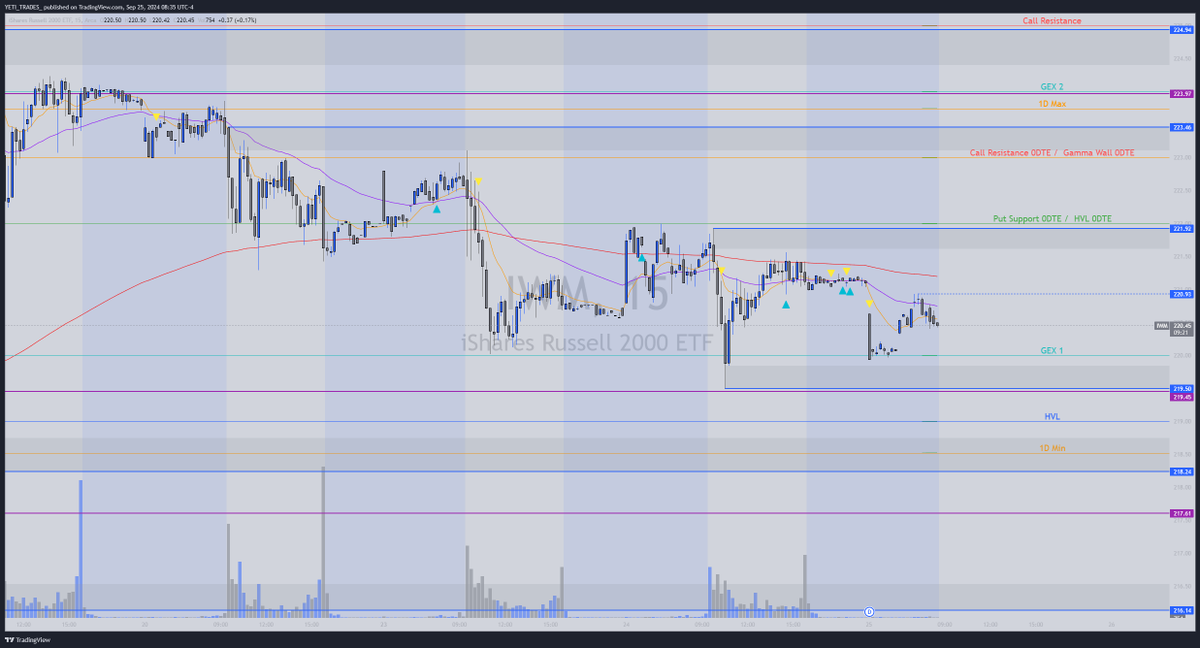Click the 216.14 price label
This screenshot has height=648, width=1200.
[1182, 610]
